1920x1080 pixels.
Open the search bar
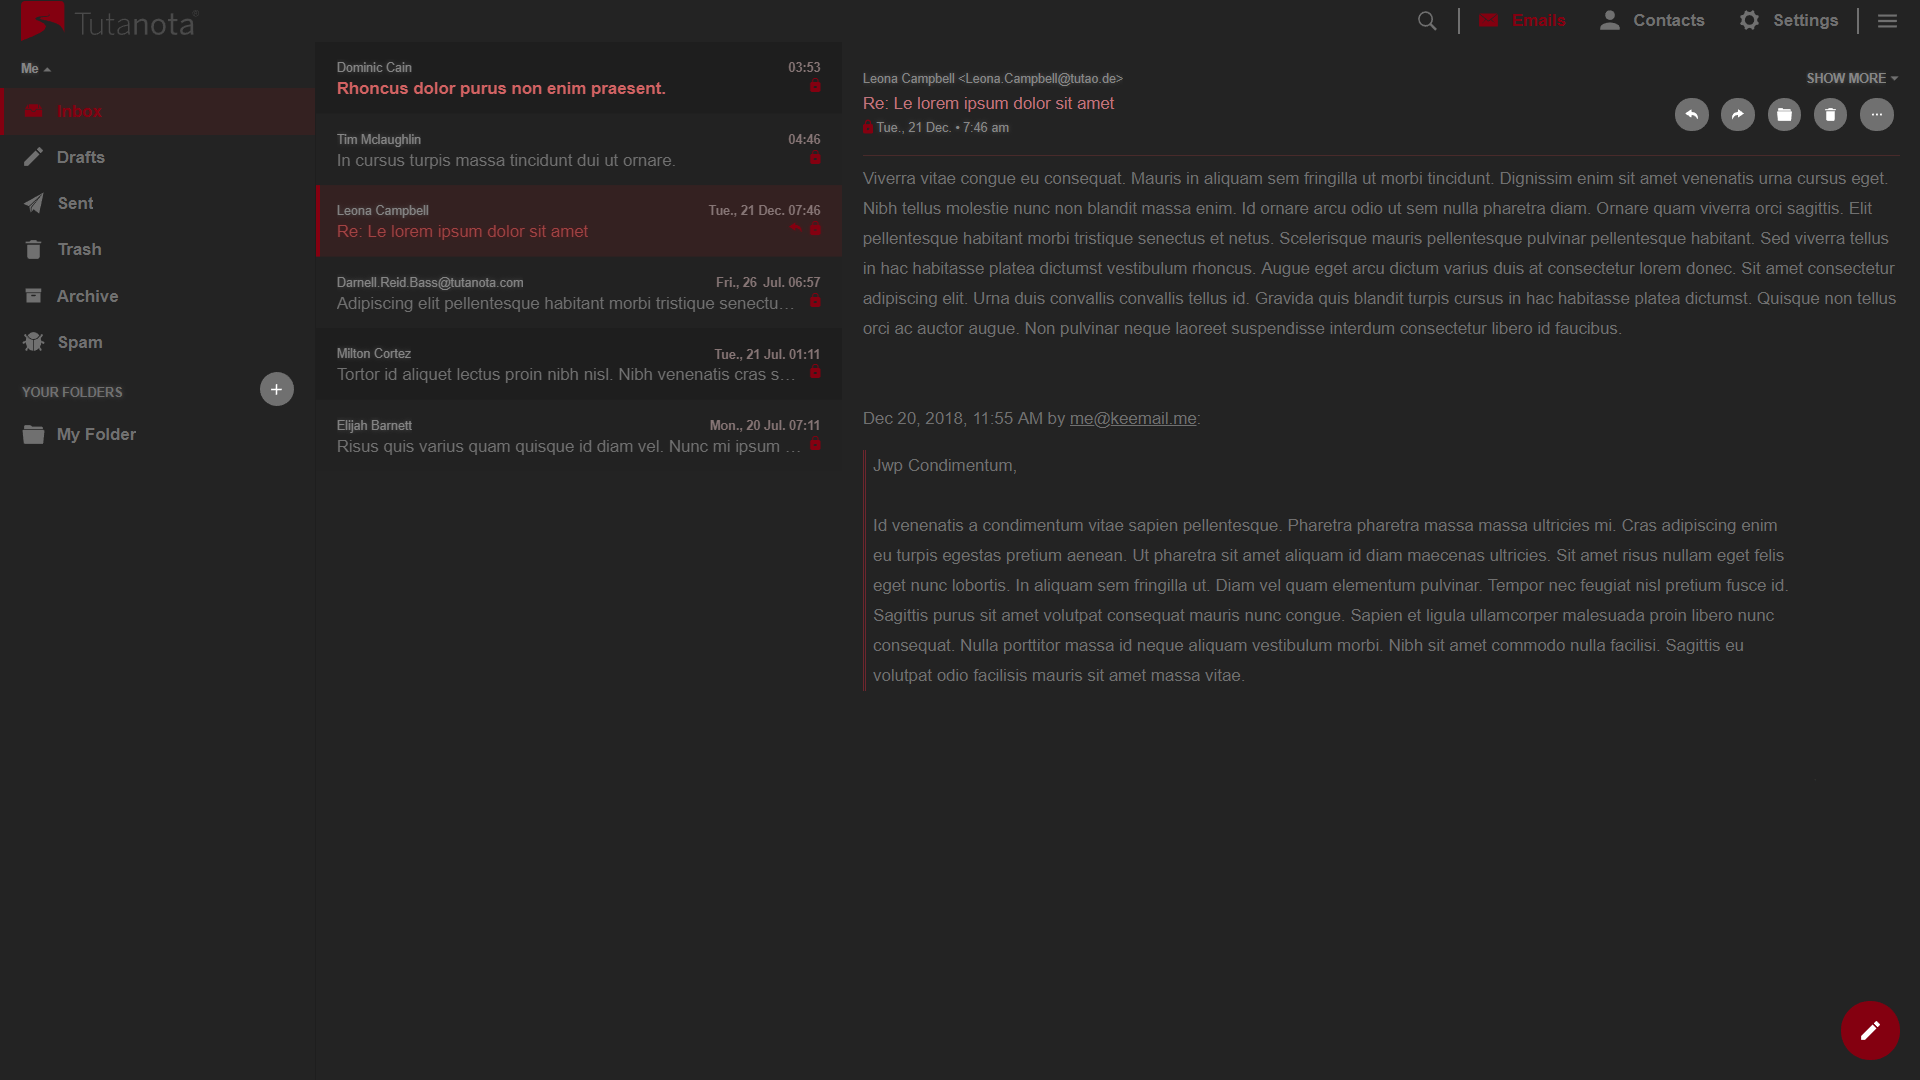[x=1427, y=20]
